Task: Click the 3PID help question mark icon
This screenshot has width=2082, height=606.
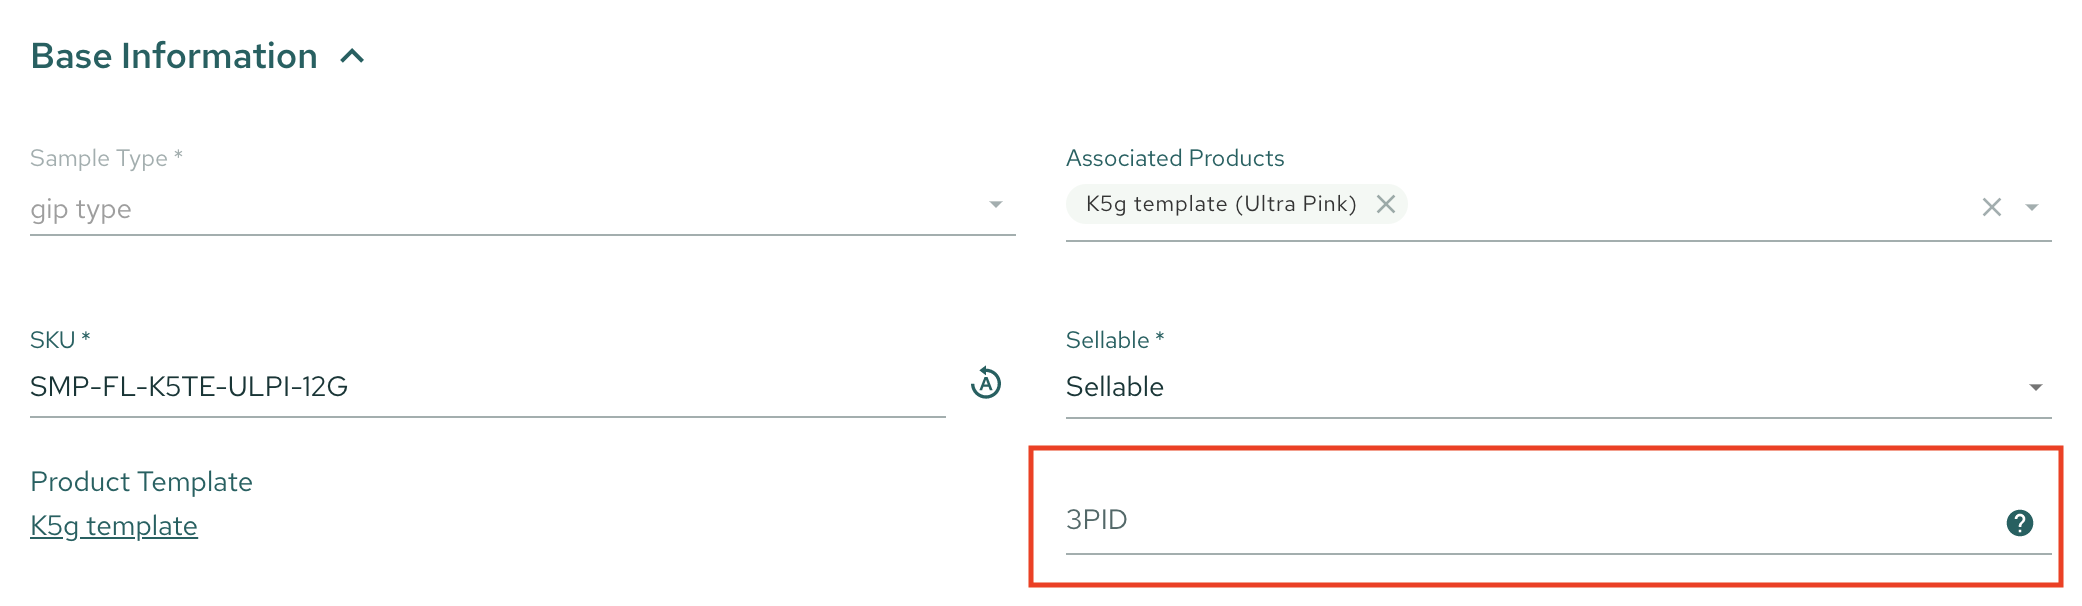Action: 2019,522
